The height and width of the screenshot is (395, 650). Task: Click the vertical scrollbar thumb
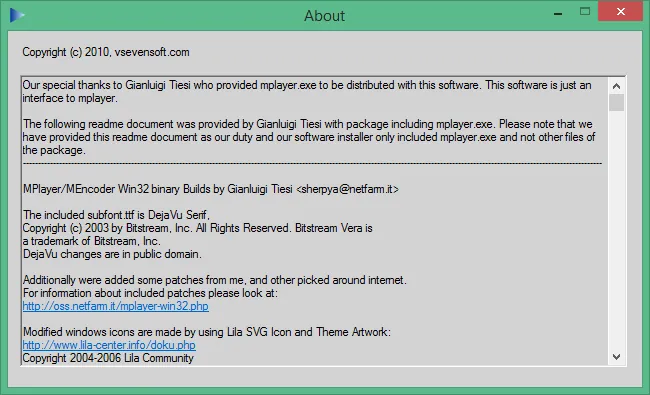click(616, 102)
